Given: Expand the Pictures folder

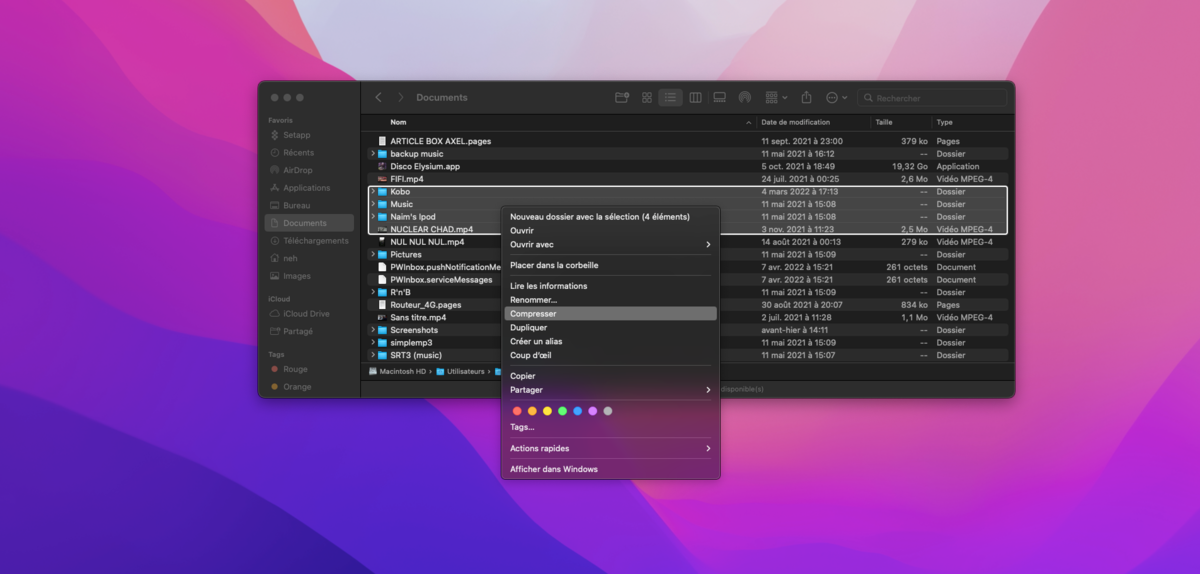Looking at the screenshot, I should tap(372, 254).
